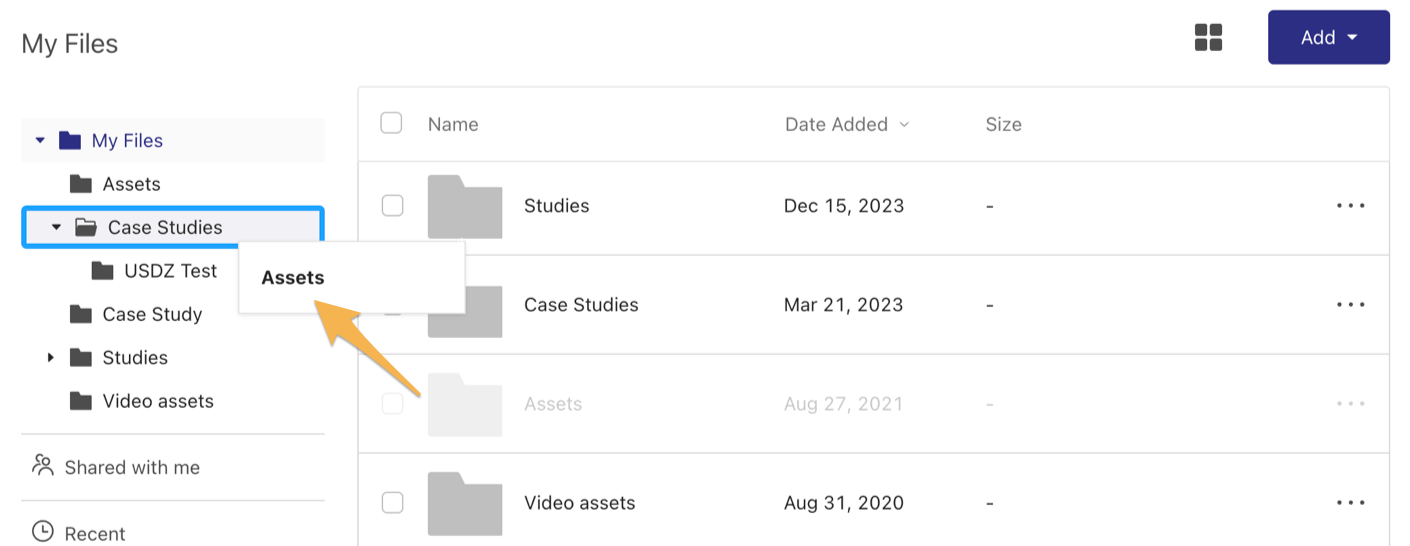Collapse the Case Studies tree arrow
Image resolution: width=1410 pixels, height=546 pixels.
tap(57, 228)
